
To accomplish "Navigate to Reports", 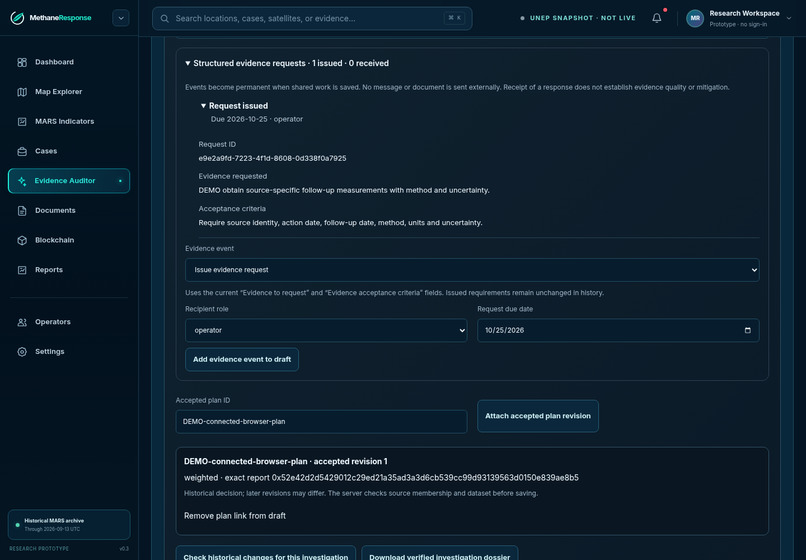I will point(69,270).
